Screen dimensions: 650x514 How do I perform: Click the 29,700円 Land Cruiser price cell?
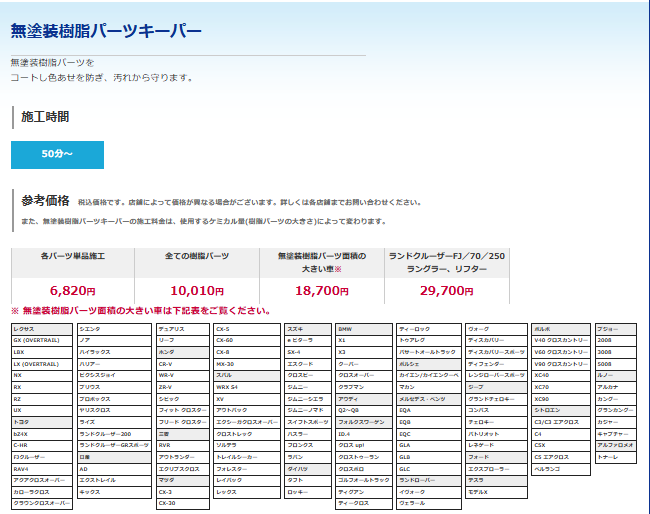pyautogui.click(x=446, y=291)
